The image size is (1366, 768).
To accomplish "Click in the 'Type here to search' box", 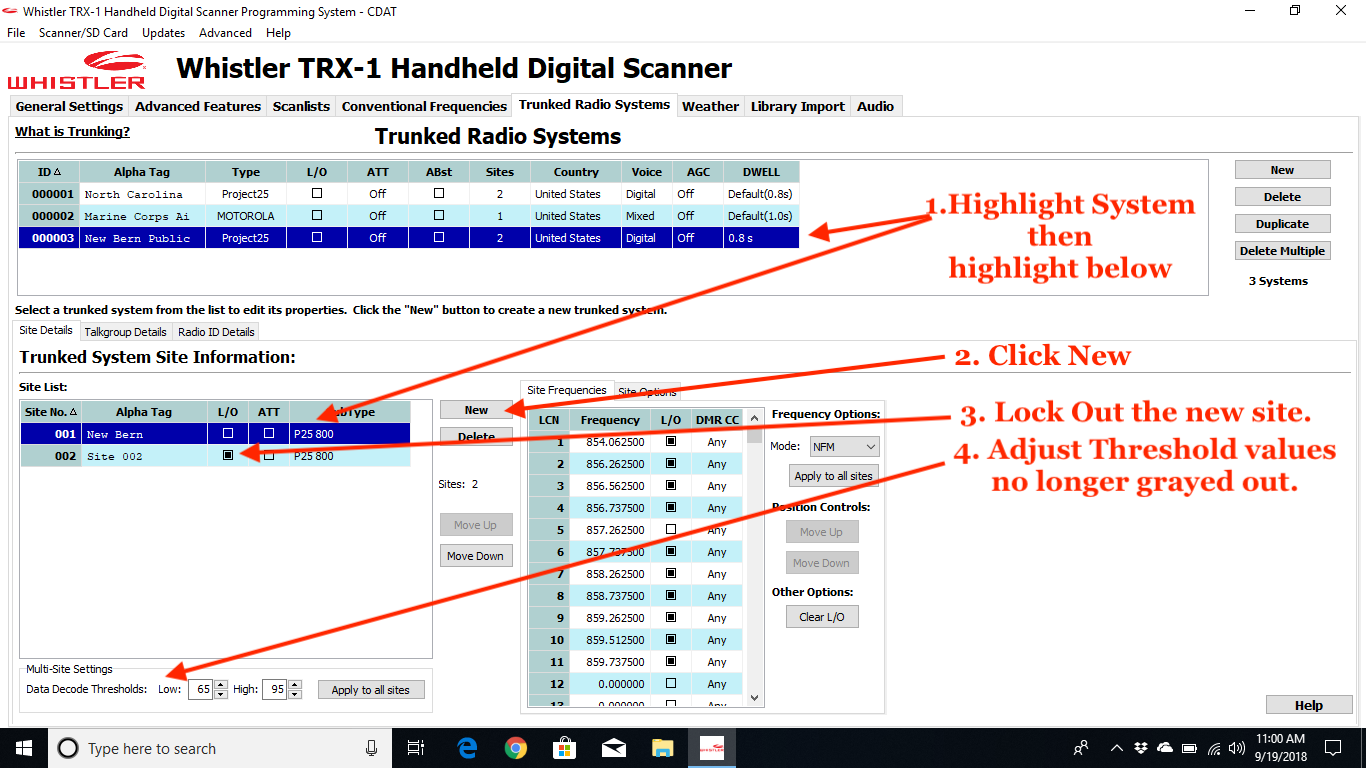I will 218,748.
